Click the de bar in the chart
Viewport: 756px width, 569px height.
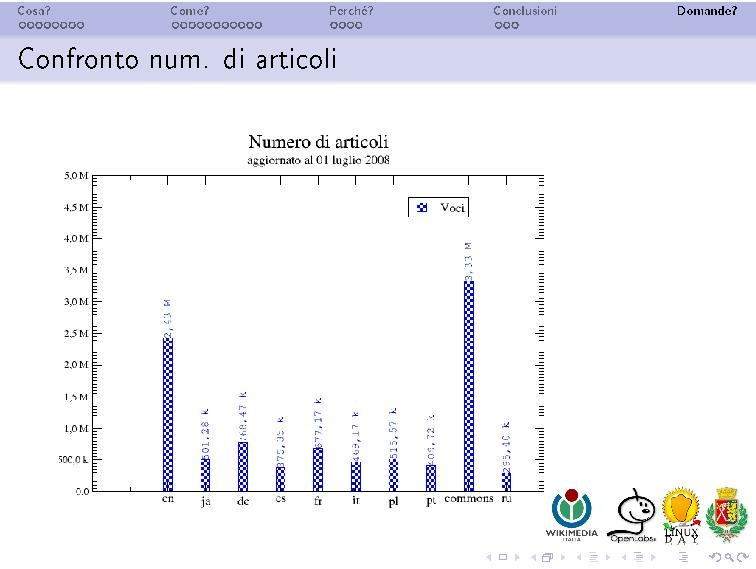coord(243,467)
